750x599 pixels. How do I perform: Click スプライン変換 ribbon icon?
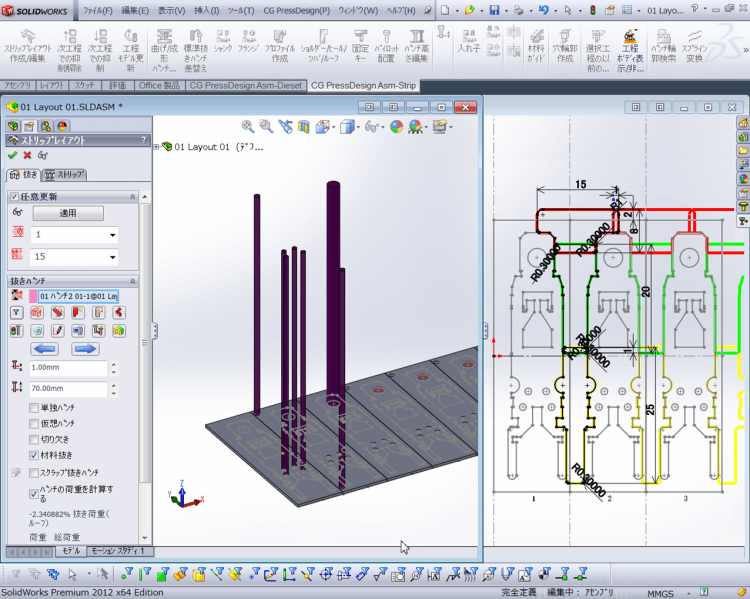pyautogui.click(x=694, y=46)
